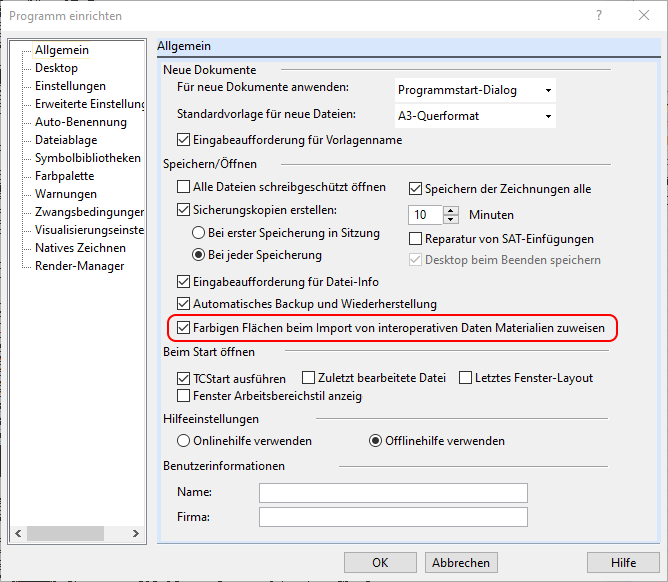The width and height of the screenshot is (668, 582).
Task: Open Natives Zeichnen page
Action: [x=80, y=248]
